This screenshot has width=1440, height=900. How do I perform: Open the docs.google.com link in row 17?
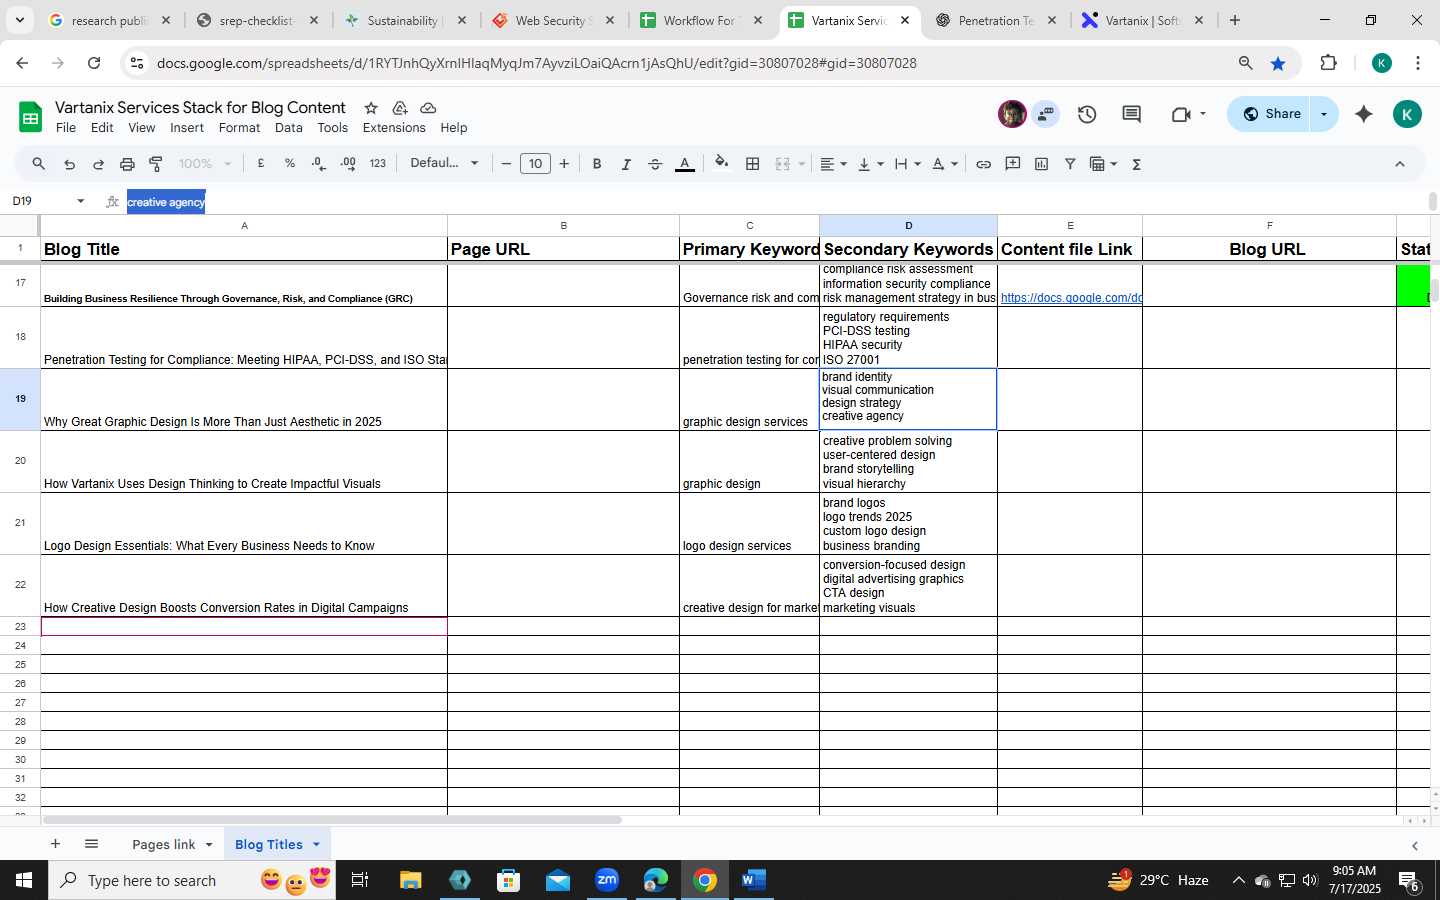[1071, 298]
